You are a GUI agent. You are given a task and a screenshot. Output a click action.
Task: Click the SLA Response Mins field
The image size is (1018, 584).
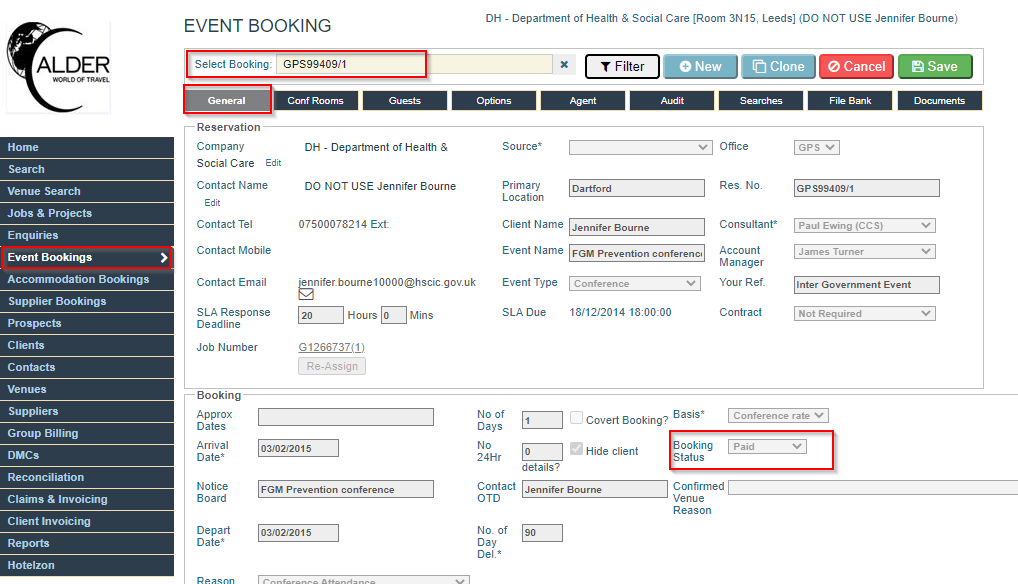click(x=393, y=315)
